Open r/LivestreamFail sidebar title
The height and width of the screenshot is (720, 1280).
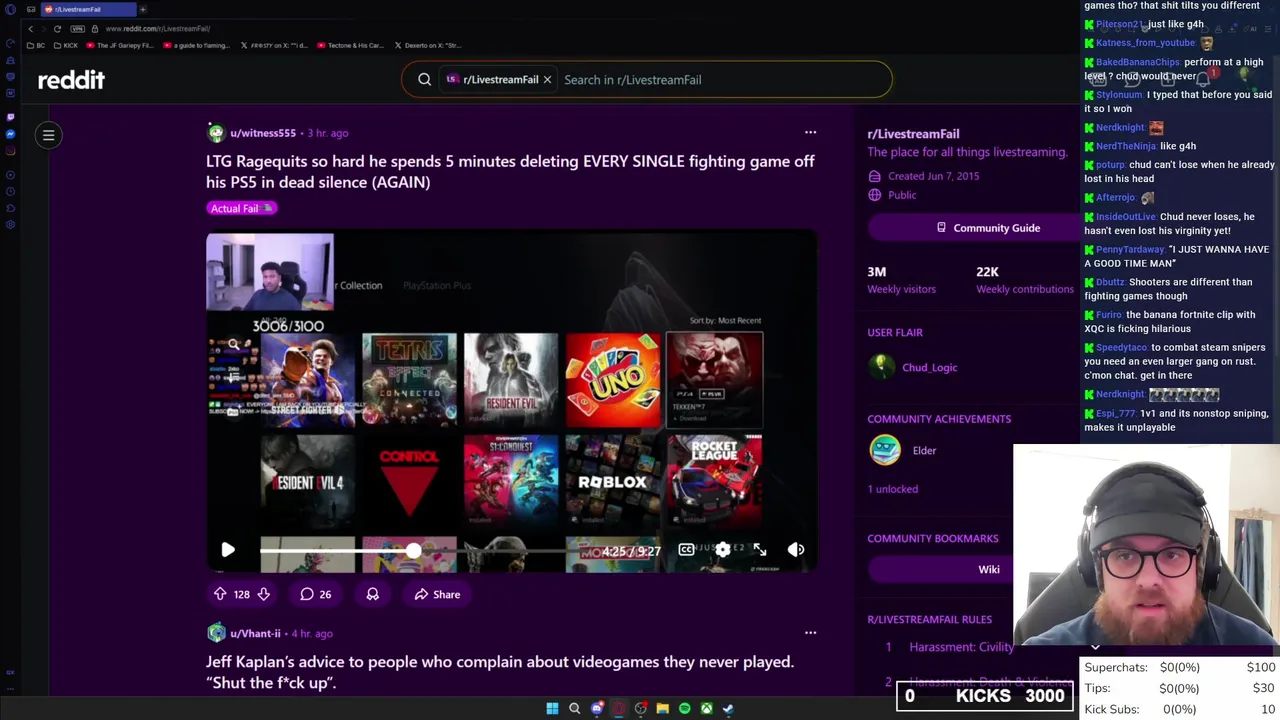[913, 134]
